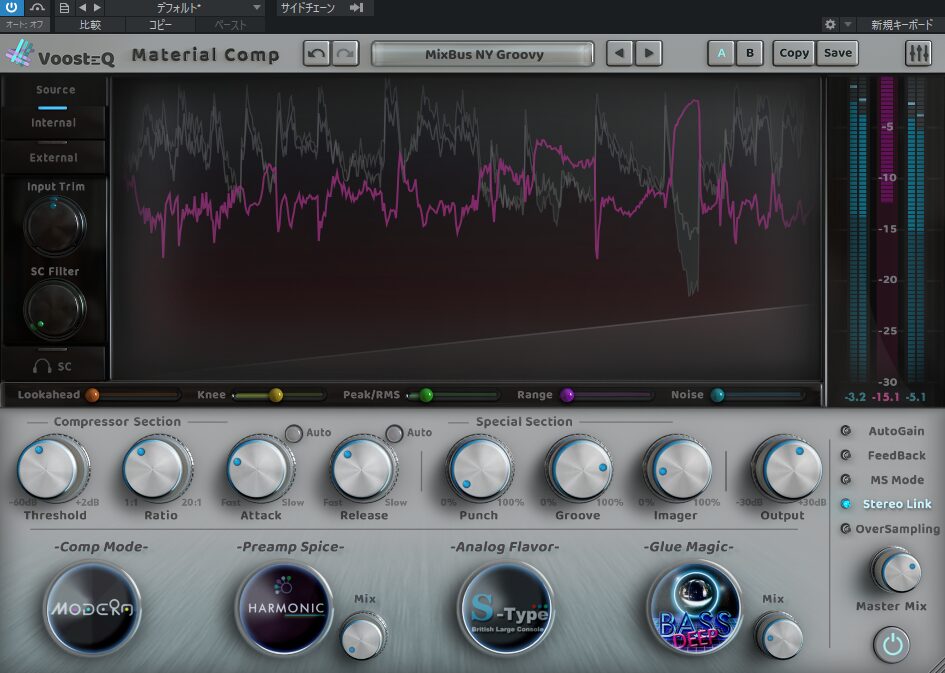Disable the Stereo Link option
Image resolution: width=945 pixels, height=673 pixels.
coord(847,504)
